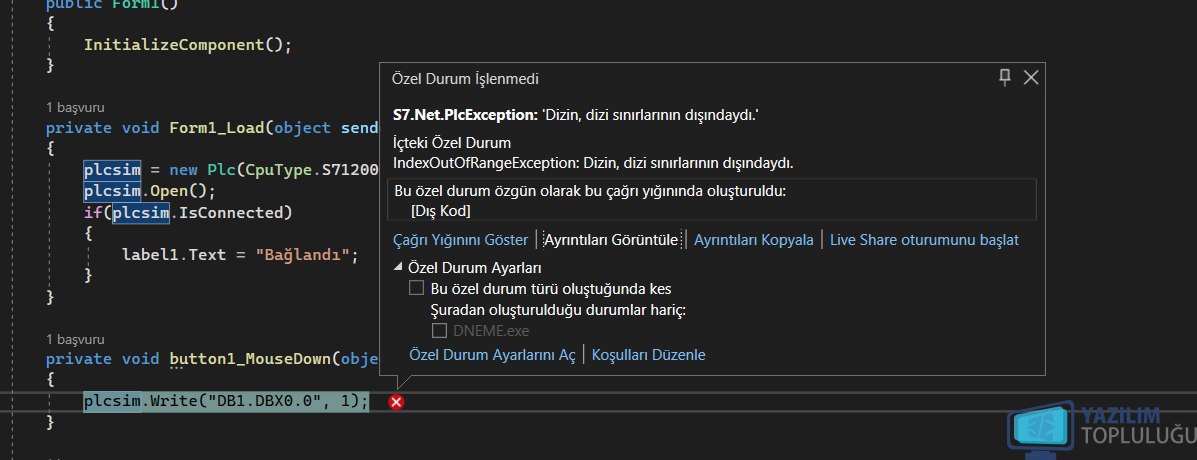Select the [Dış Kod] call stack entry
The width and height of the screenshot is (1197, 460).
440,210
